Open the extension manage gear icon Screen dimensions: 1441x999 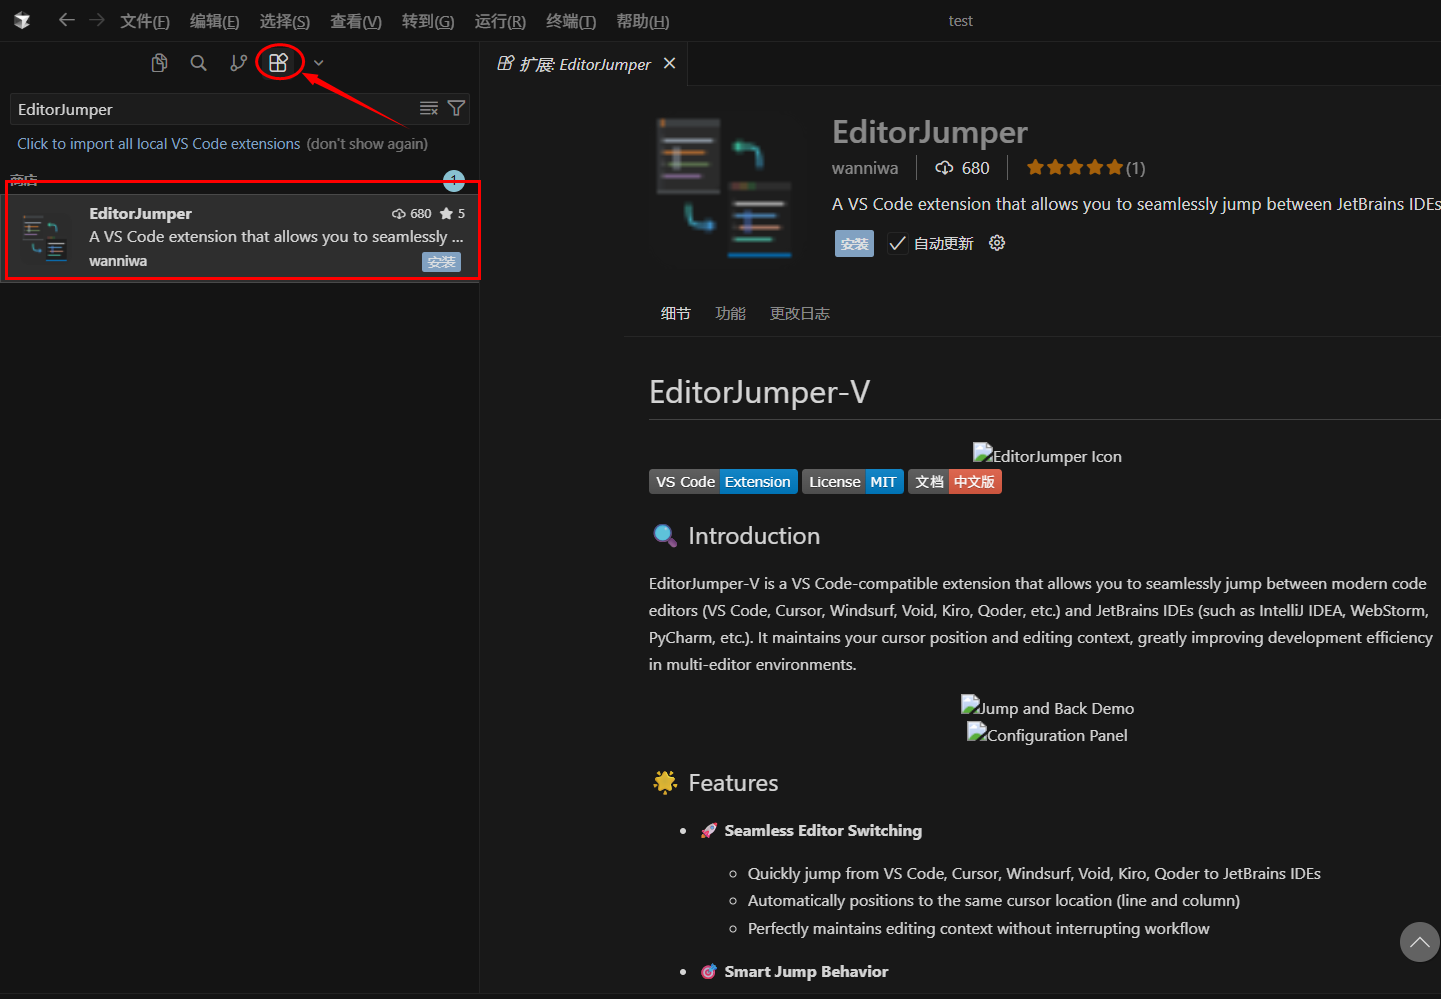997,243
